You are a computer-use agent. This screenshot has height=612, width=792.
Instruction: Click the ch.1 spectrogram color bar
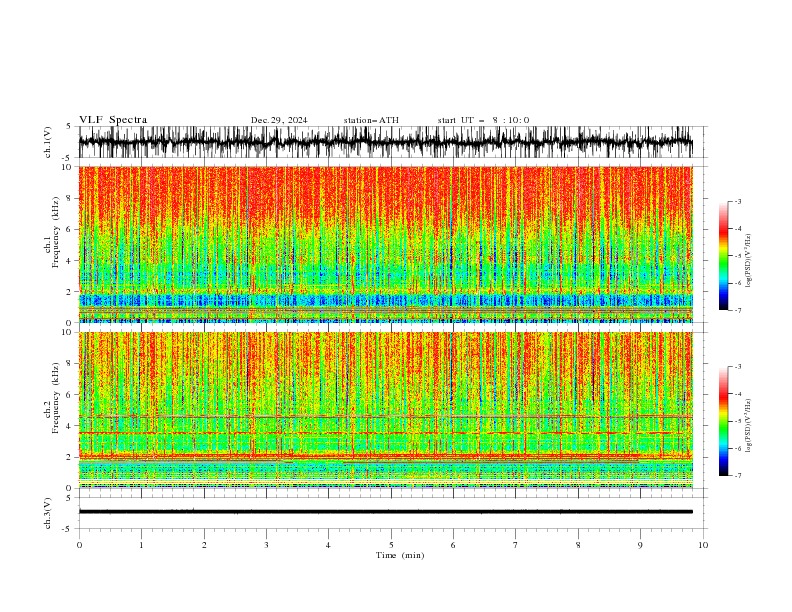point(724,256)
